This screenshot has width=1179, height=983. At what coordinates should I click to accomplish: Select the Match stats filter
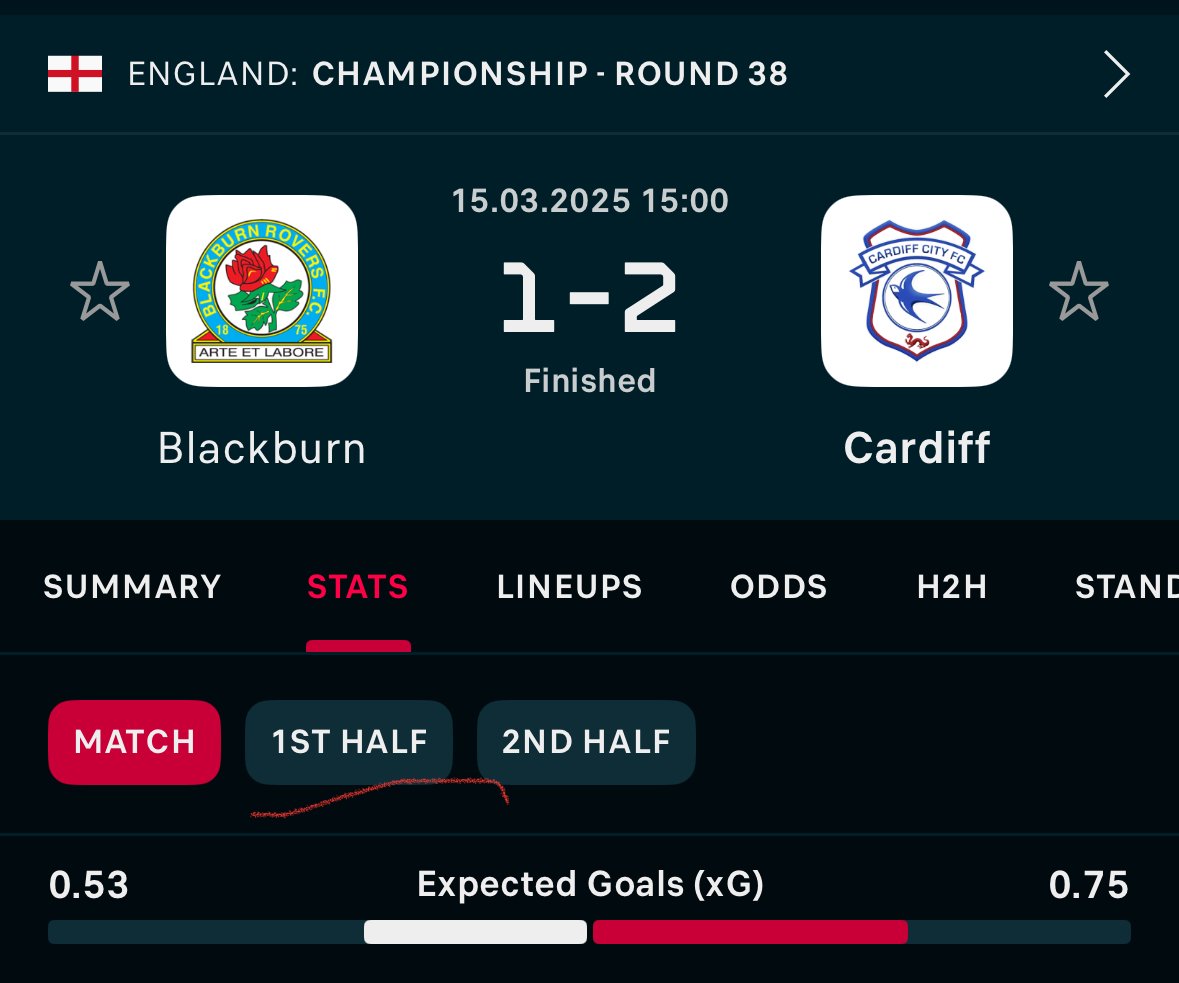click(134, 742)
